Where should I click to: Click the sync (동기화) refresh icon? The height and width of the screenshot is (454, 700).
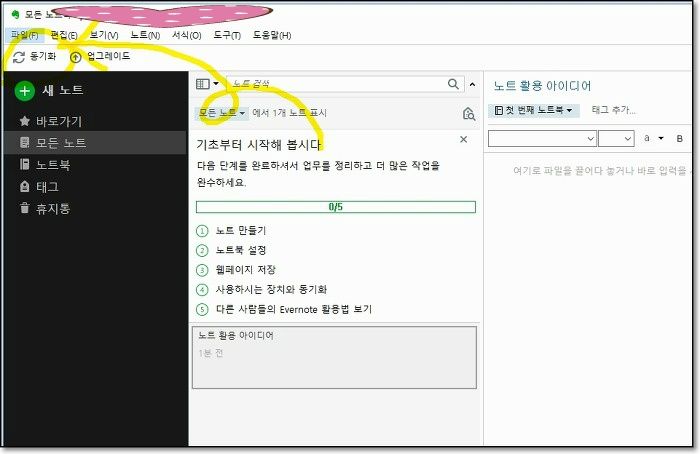[19, 57]
